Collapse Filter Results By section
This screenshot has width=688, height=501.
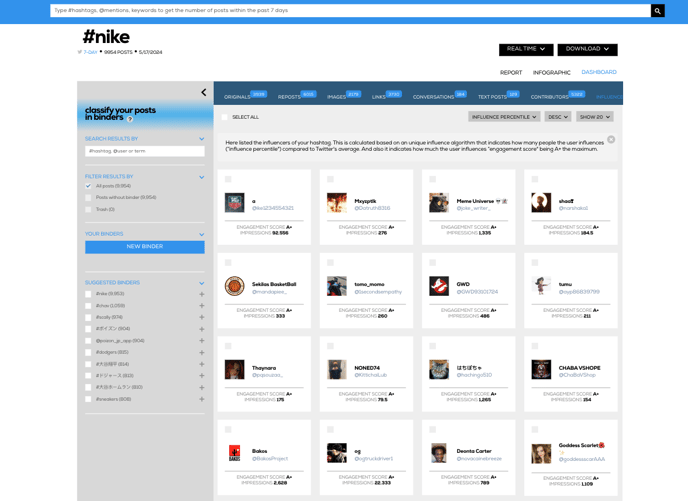(x=202, y=177)
